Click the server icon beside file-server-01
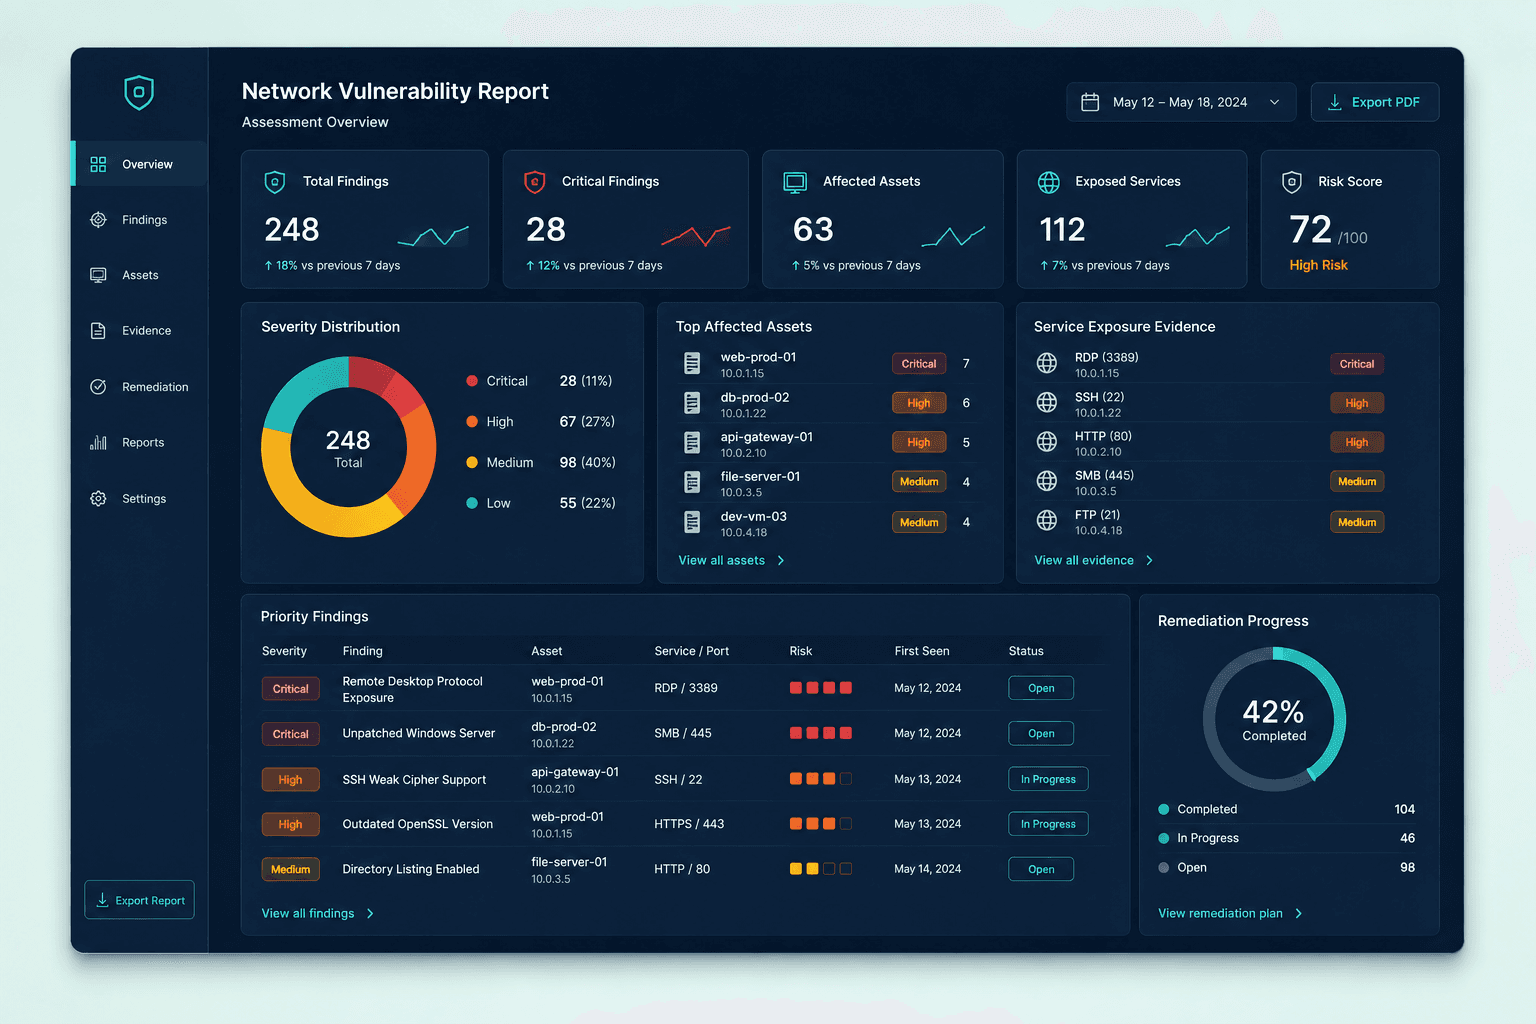 [x=692, y=482]
